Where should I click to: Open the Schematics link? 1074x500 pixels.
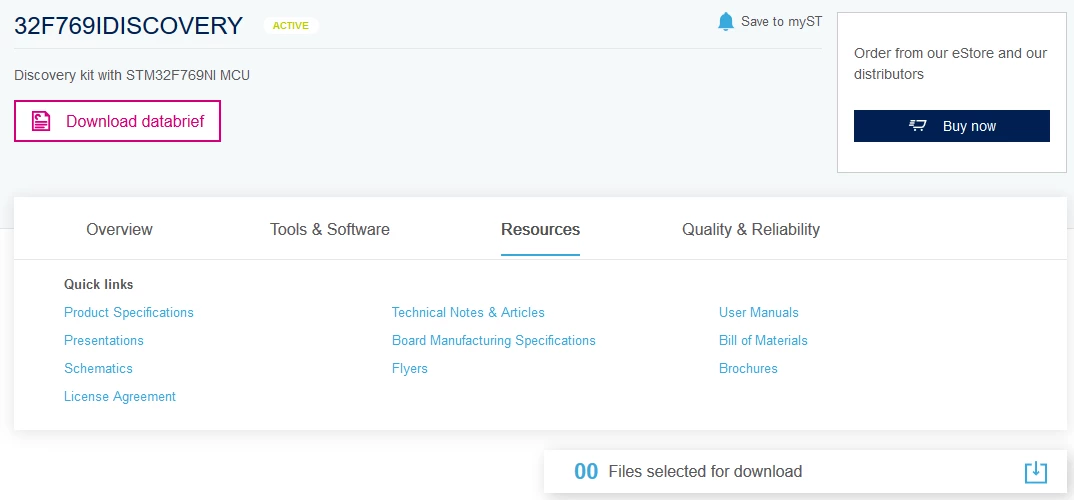click(99, 368)
